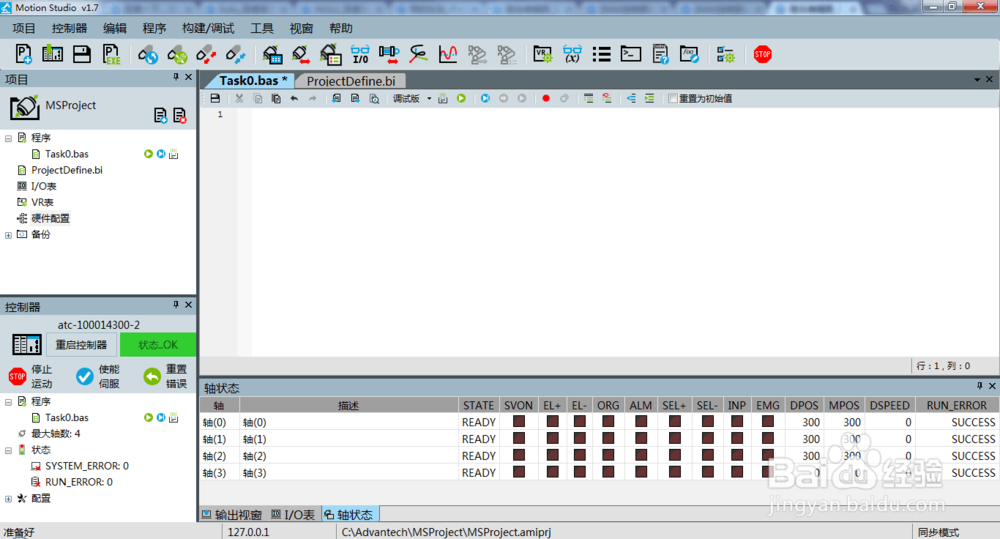
Task: Click the 停止运动 stop button
Action: pyautogui.click(x=30, y=376)
